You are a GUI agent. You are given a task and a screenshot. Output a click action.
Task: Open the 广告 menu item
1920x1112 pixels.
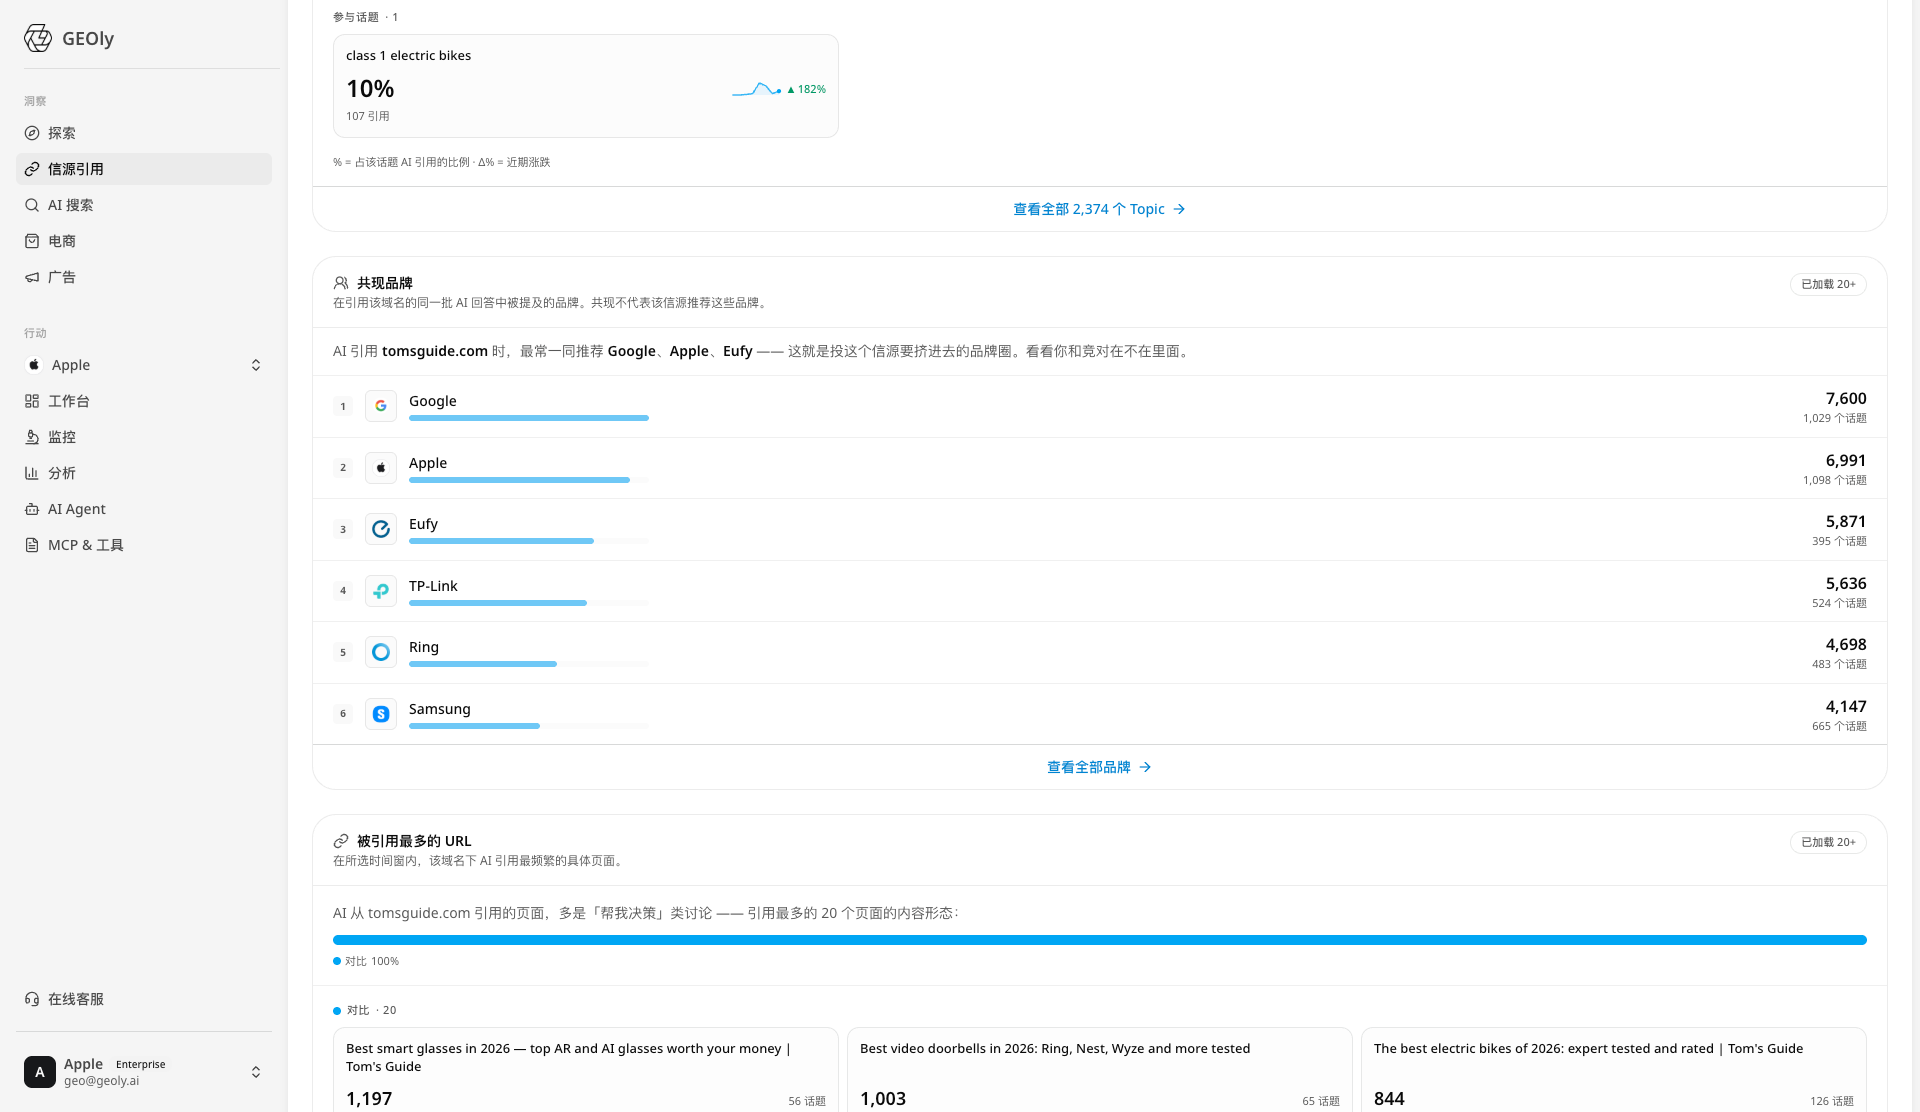(144, 277)
